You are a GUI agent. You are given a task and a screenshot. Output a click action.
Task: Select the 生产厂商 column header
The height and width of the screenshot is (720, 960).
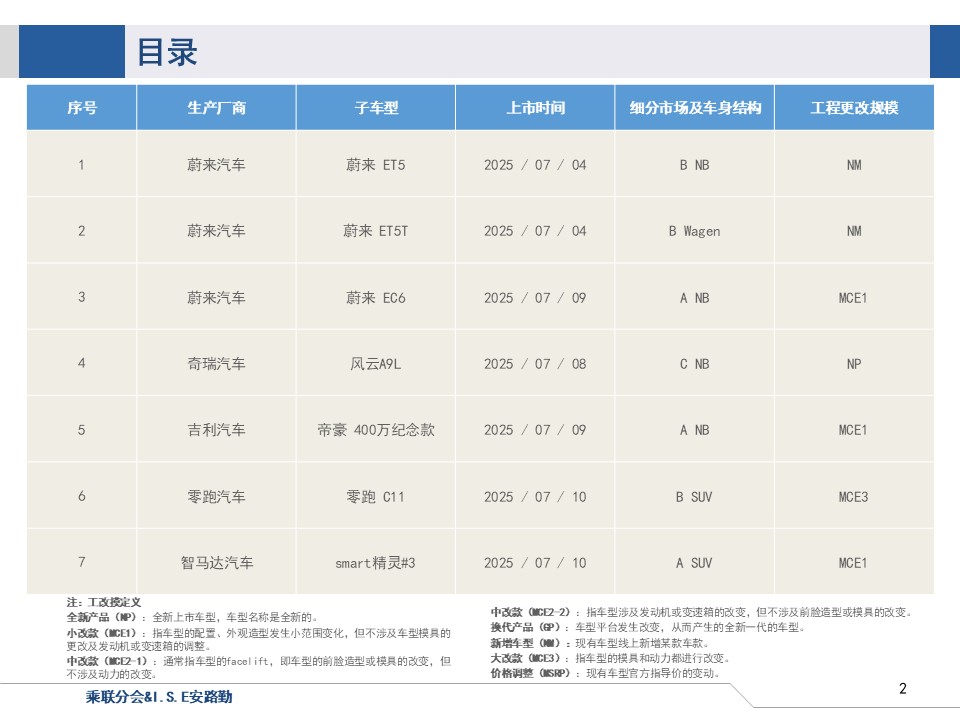(216, 108)
